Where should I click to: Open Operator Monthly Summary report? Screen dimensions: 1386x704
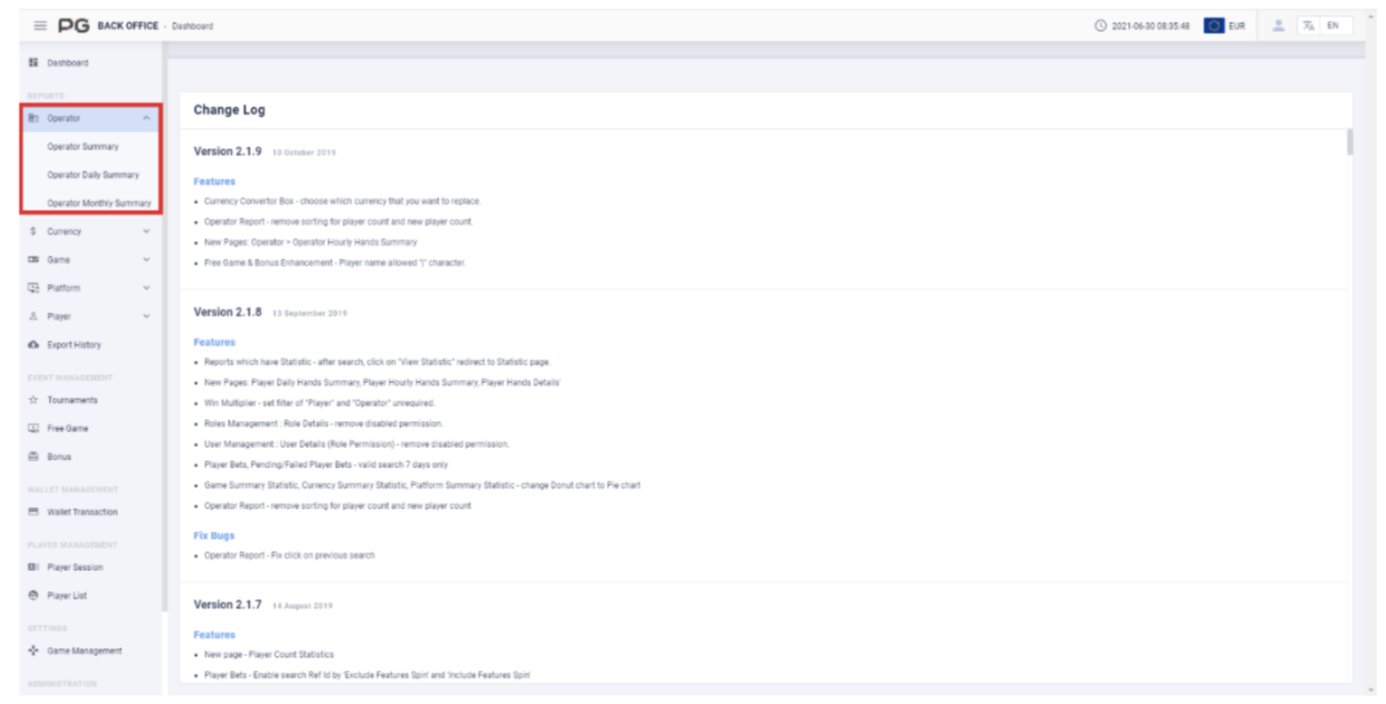pos(99,203)
